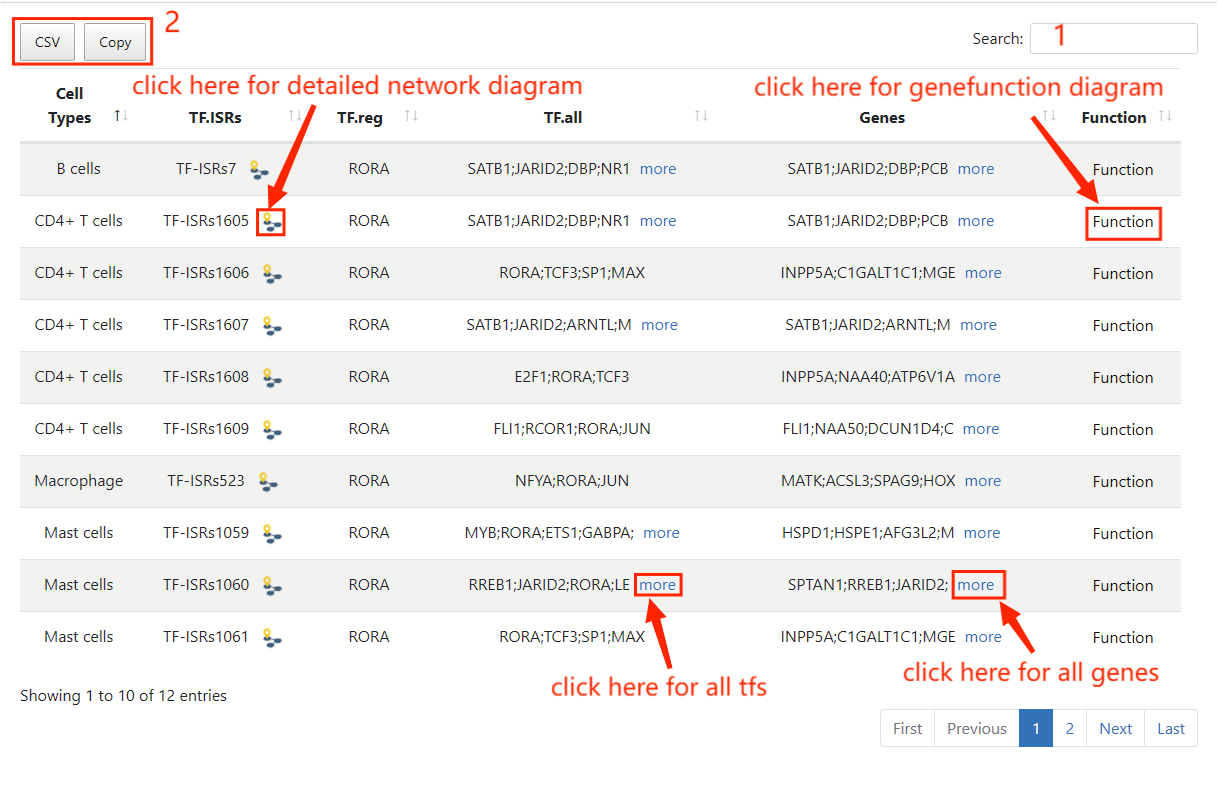Viewport: 1218px width, 793px height.
Task: Open network diagram icon for TF-ISRs1060
Action: coord(271,585)
